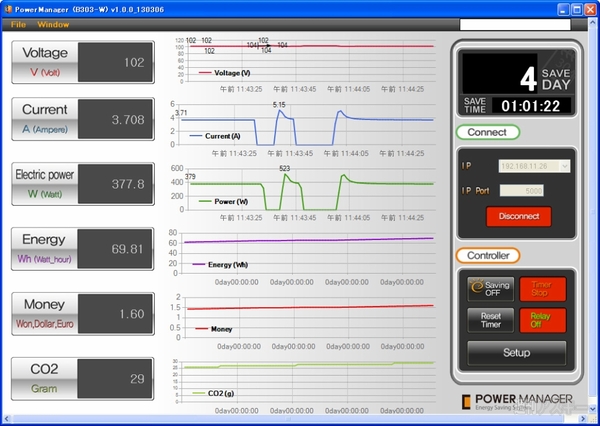Toggle the Saving OFF button

[x=491, y=289]
